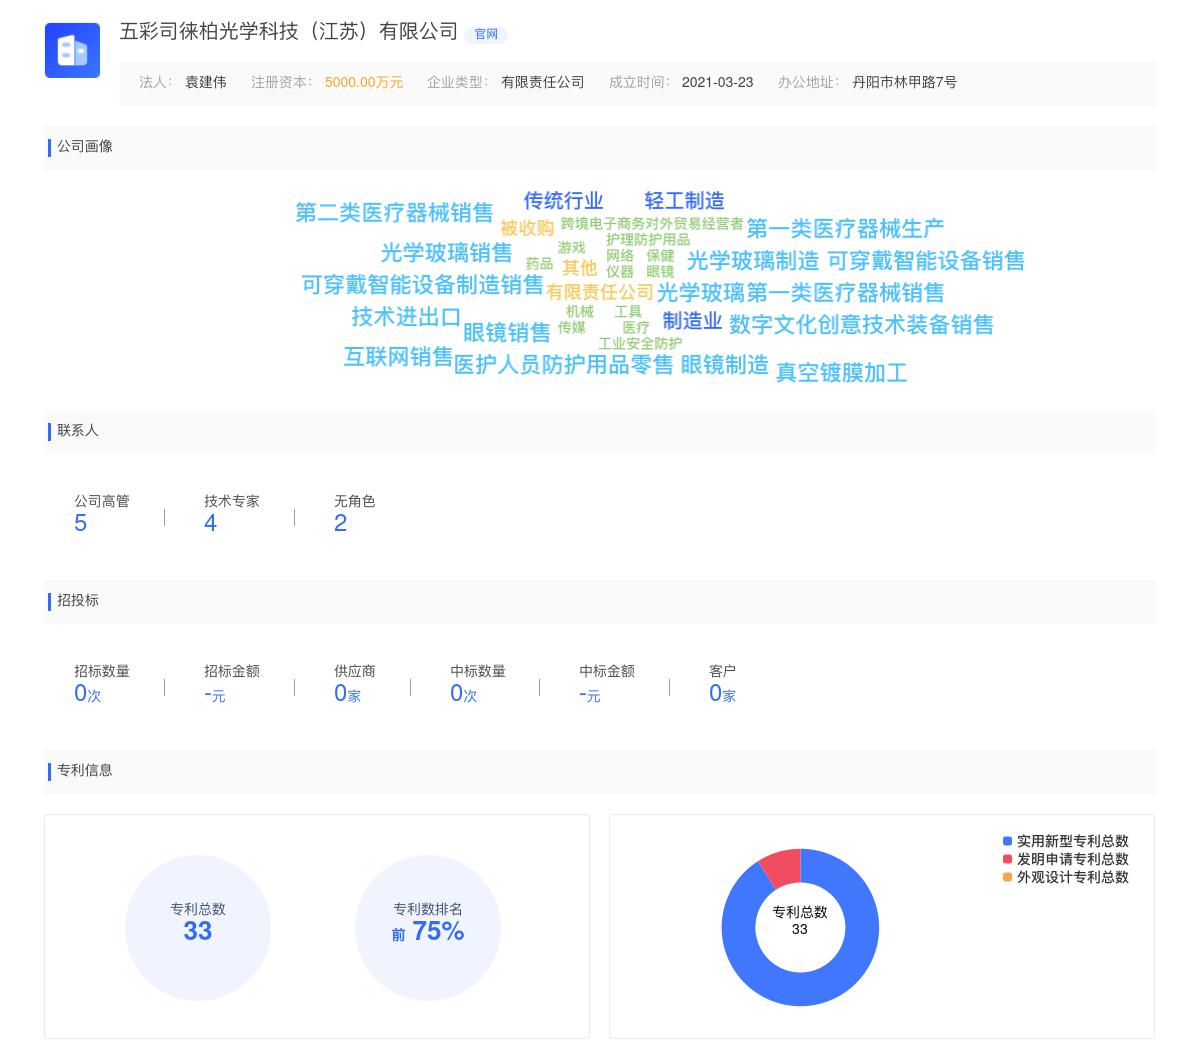The width and height of the screenshot is (1200, 1061).
Task: Click the 专利总数 33 circle
Action: click(198, 928)
